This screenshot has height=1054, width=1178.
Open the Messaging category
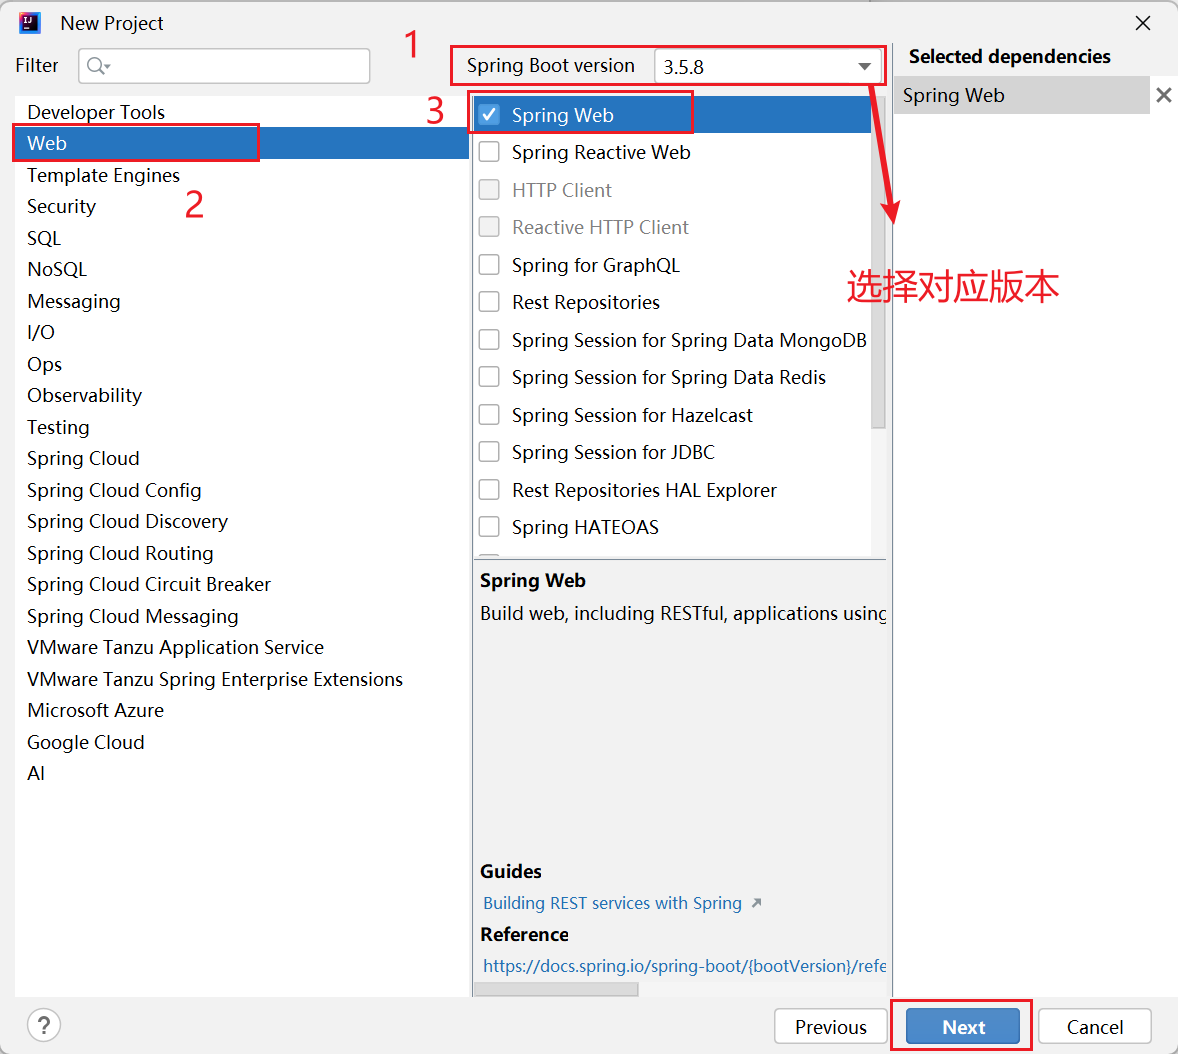(242, 301)
